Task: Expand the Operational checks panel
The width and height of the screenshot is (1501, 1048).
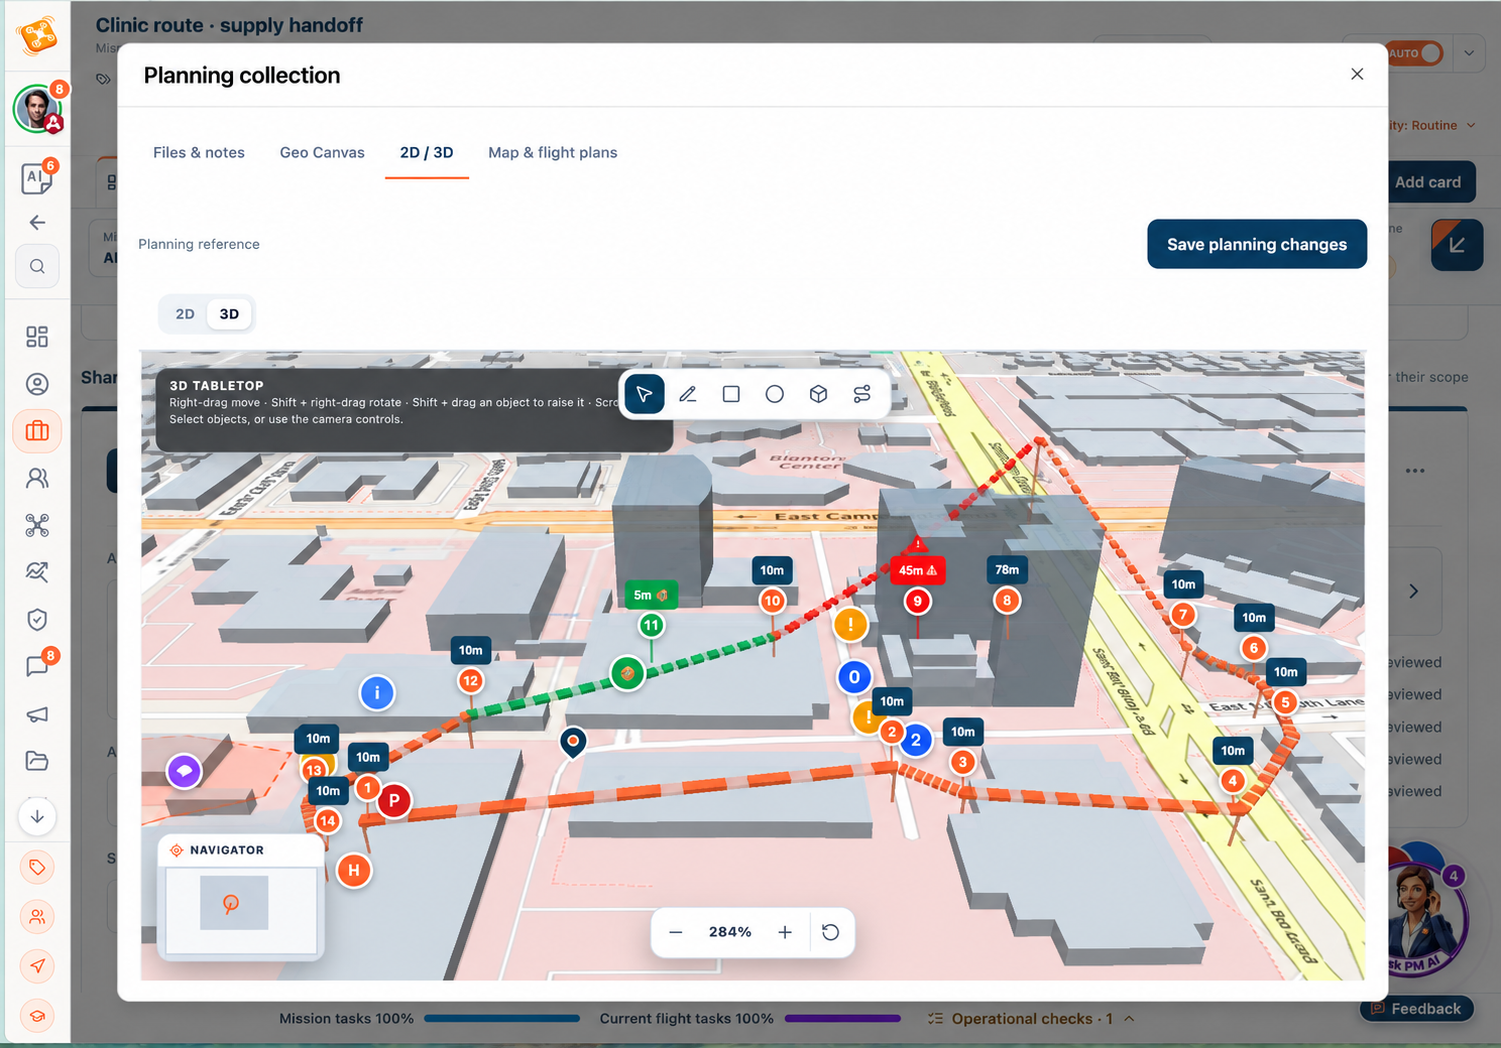Action: tap(1031, 1018)
